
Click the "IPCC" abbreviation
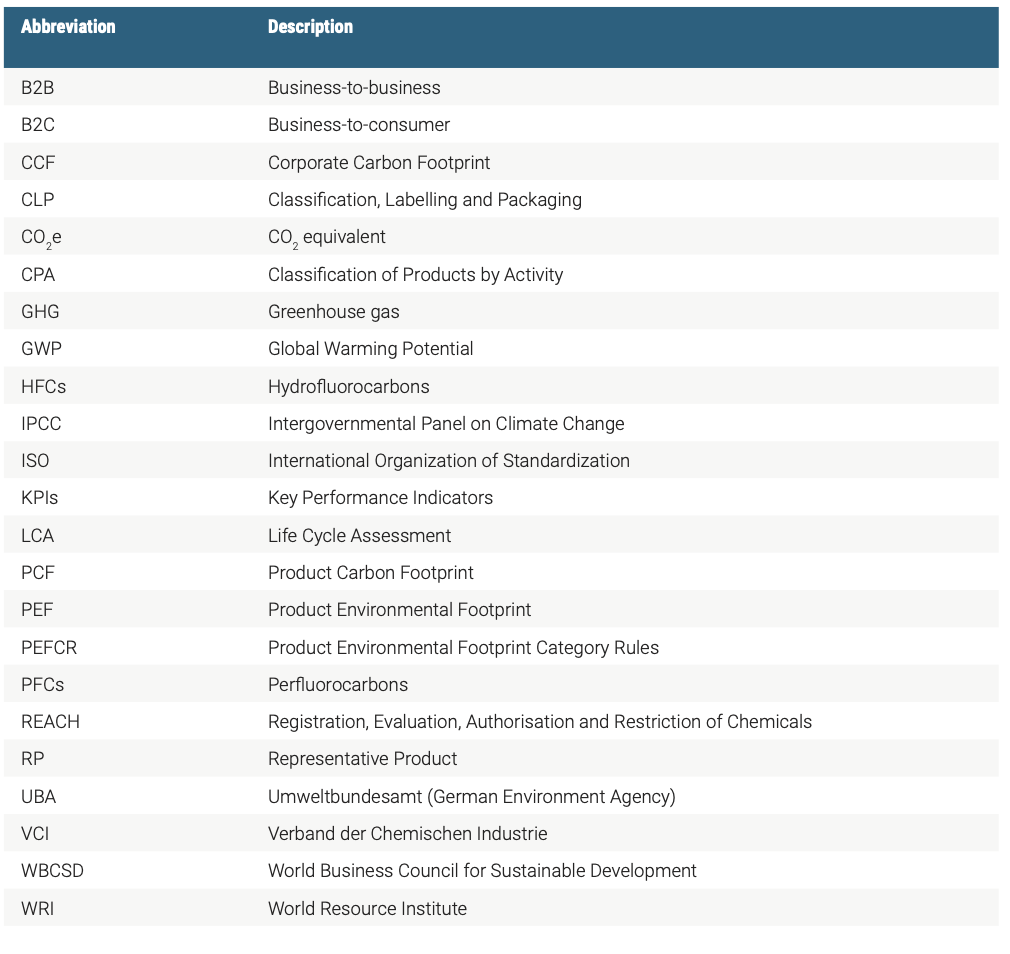41,424
